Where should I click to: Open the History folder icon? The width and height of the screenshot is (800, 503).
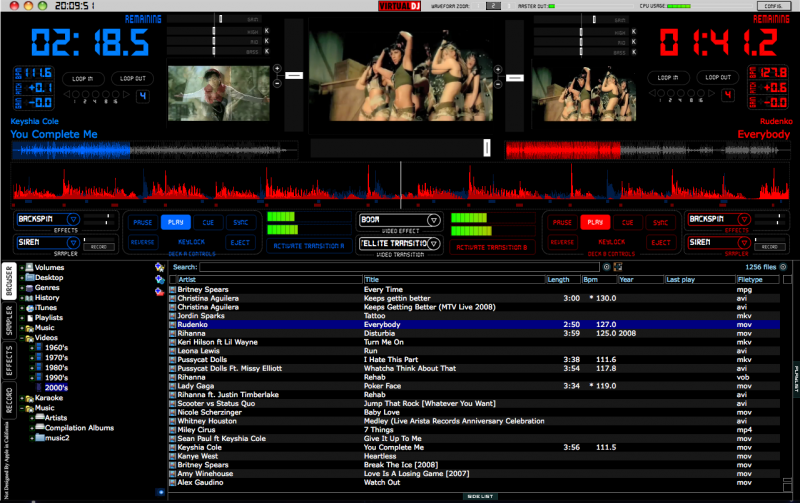(x=30, y=297)
